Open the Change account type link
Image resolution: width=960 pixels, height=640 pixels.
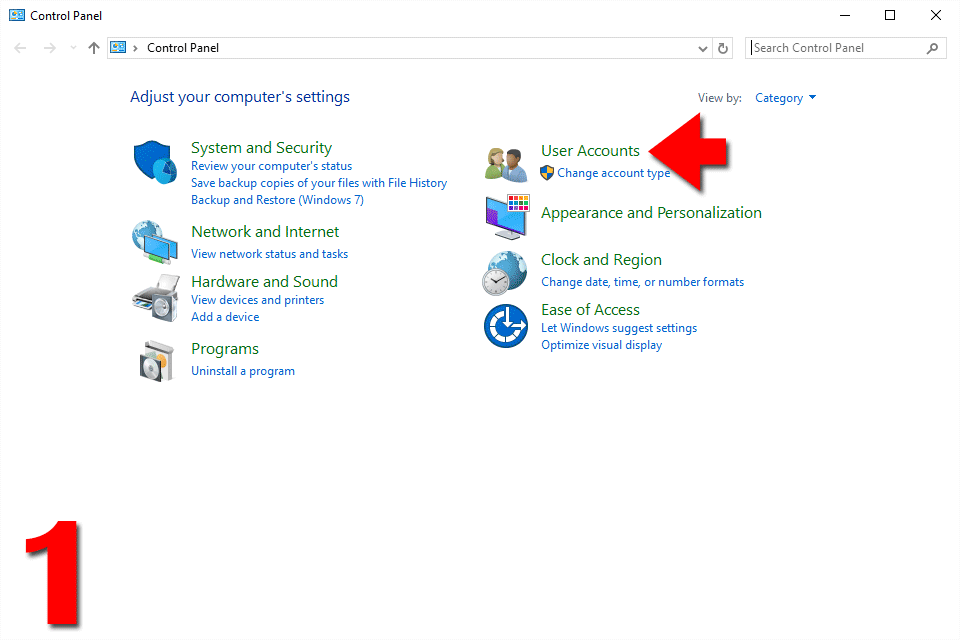613,173
